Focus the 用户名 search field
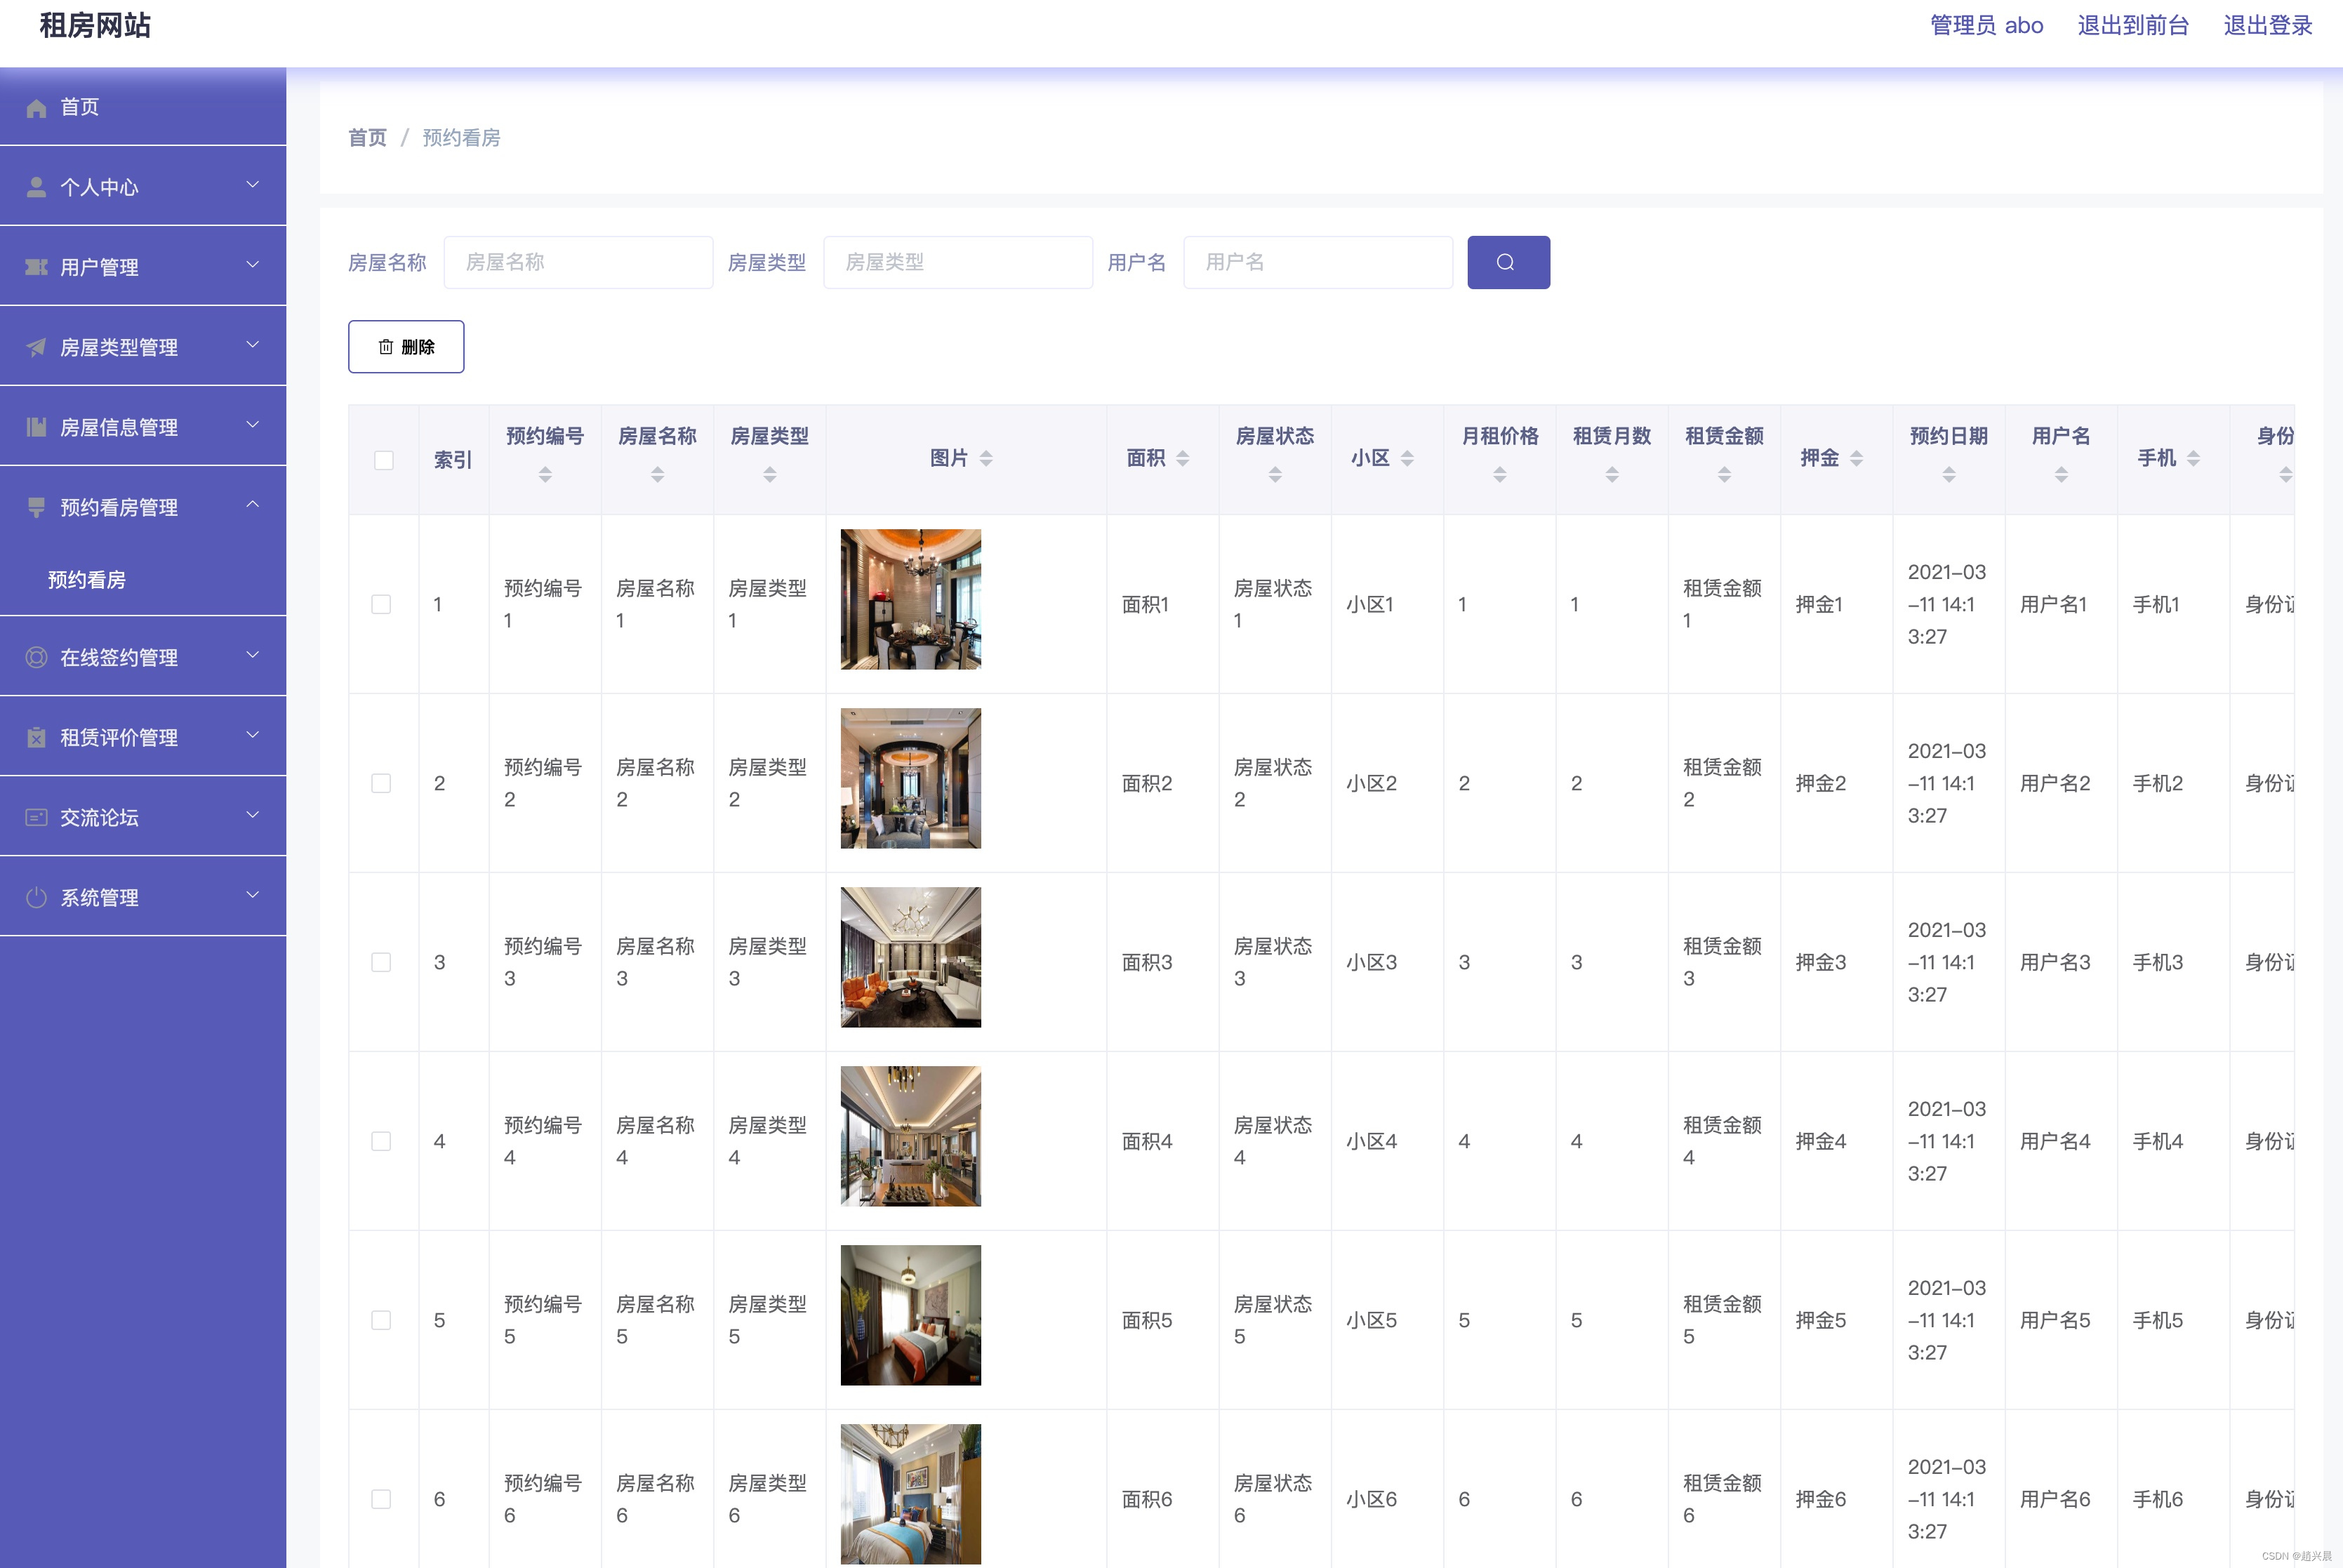 pos(1318,262)
